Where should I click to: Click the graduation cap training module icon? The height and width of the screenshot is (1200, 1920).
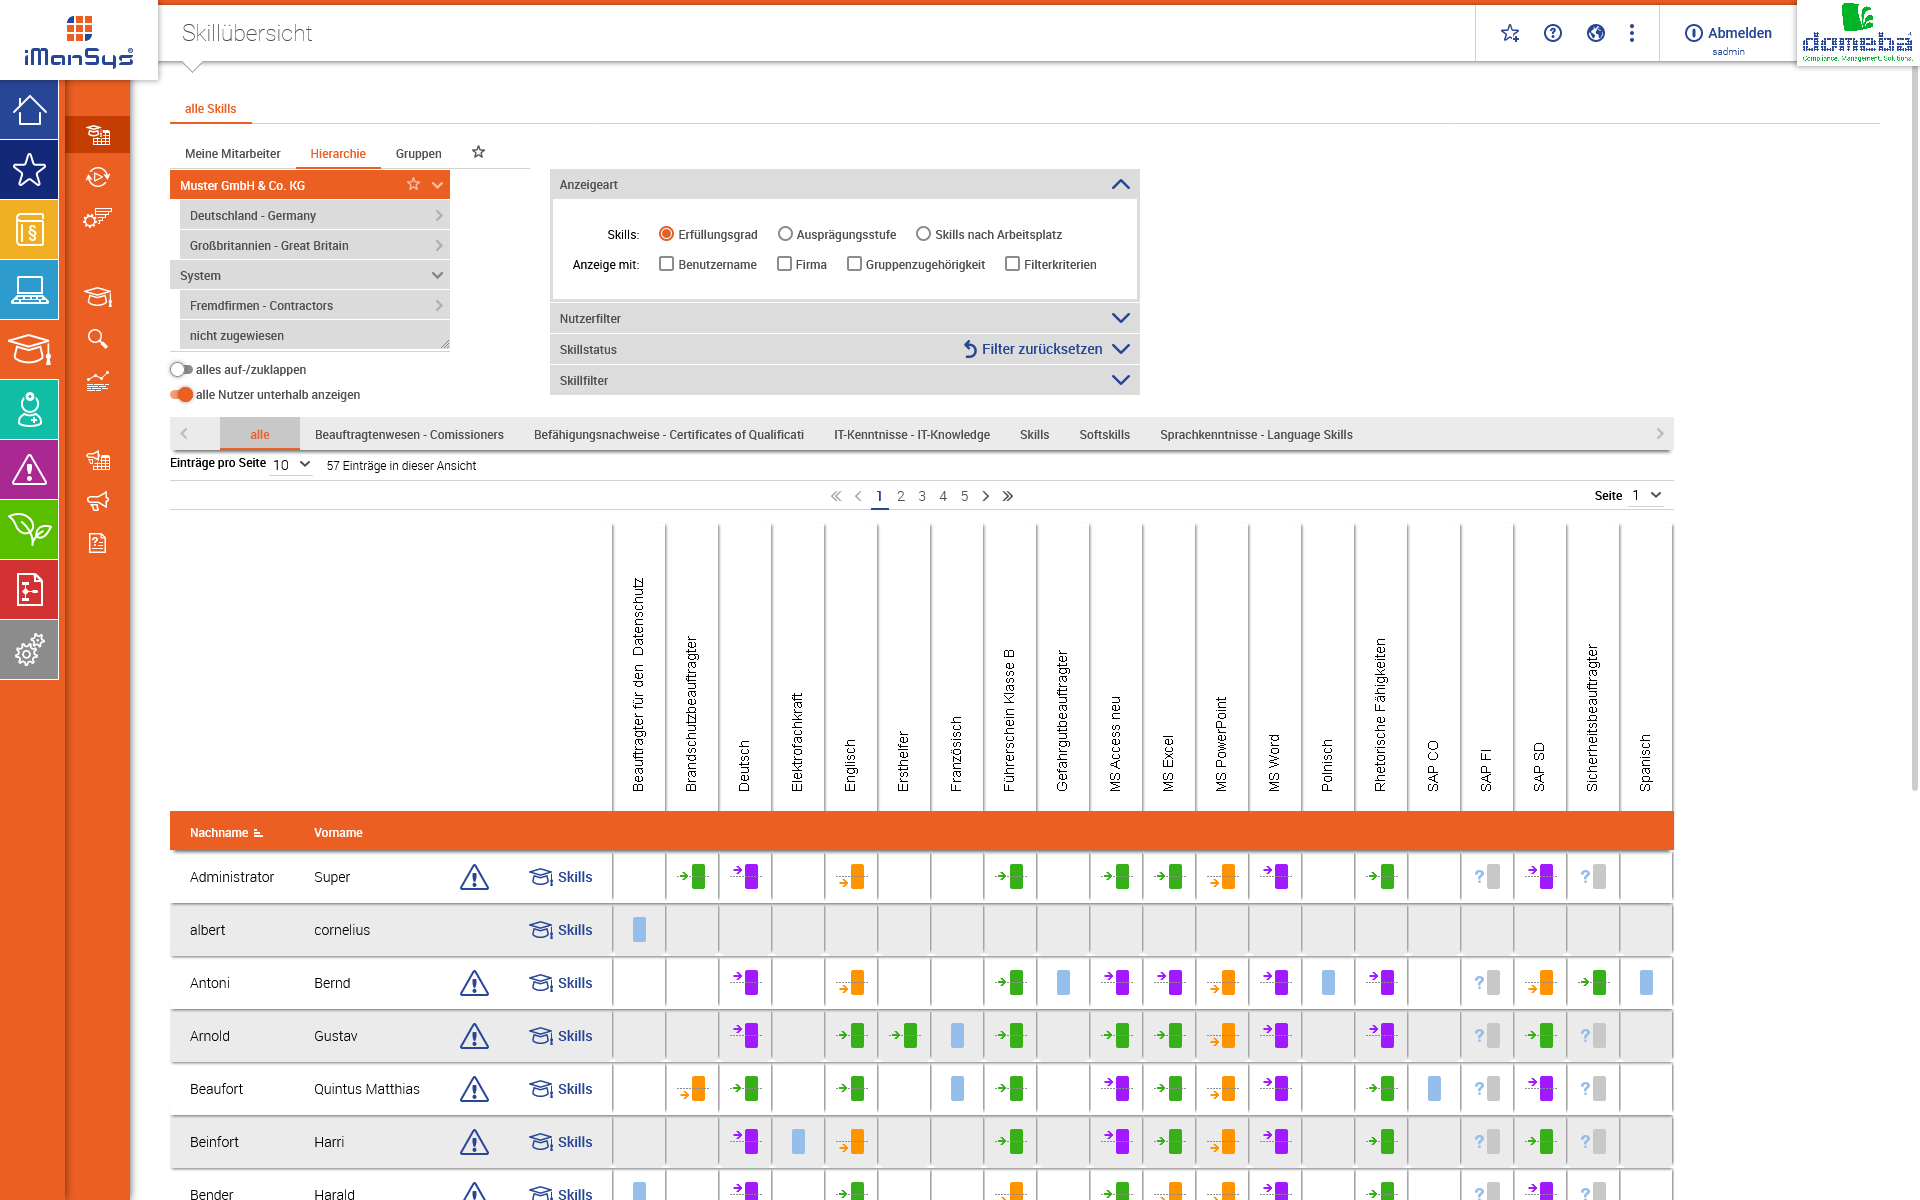tap(29, 350)
